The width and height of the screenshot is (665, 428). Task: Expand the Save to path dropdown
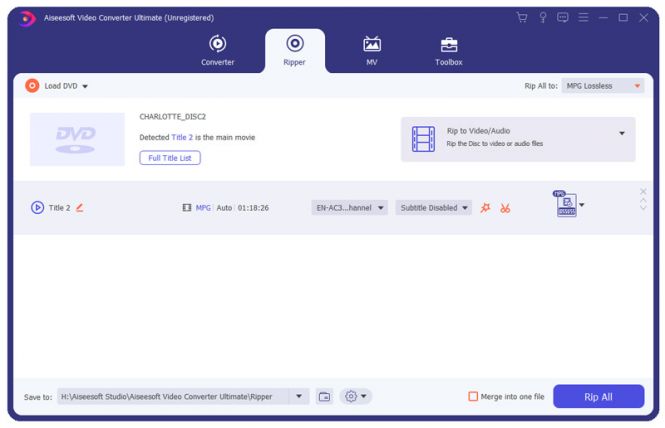299,396
